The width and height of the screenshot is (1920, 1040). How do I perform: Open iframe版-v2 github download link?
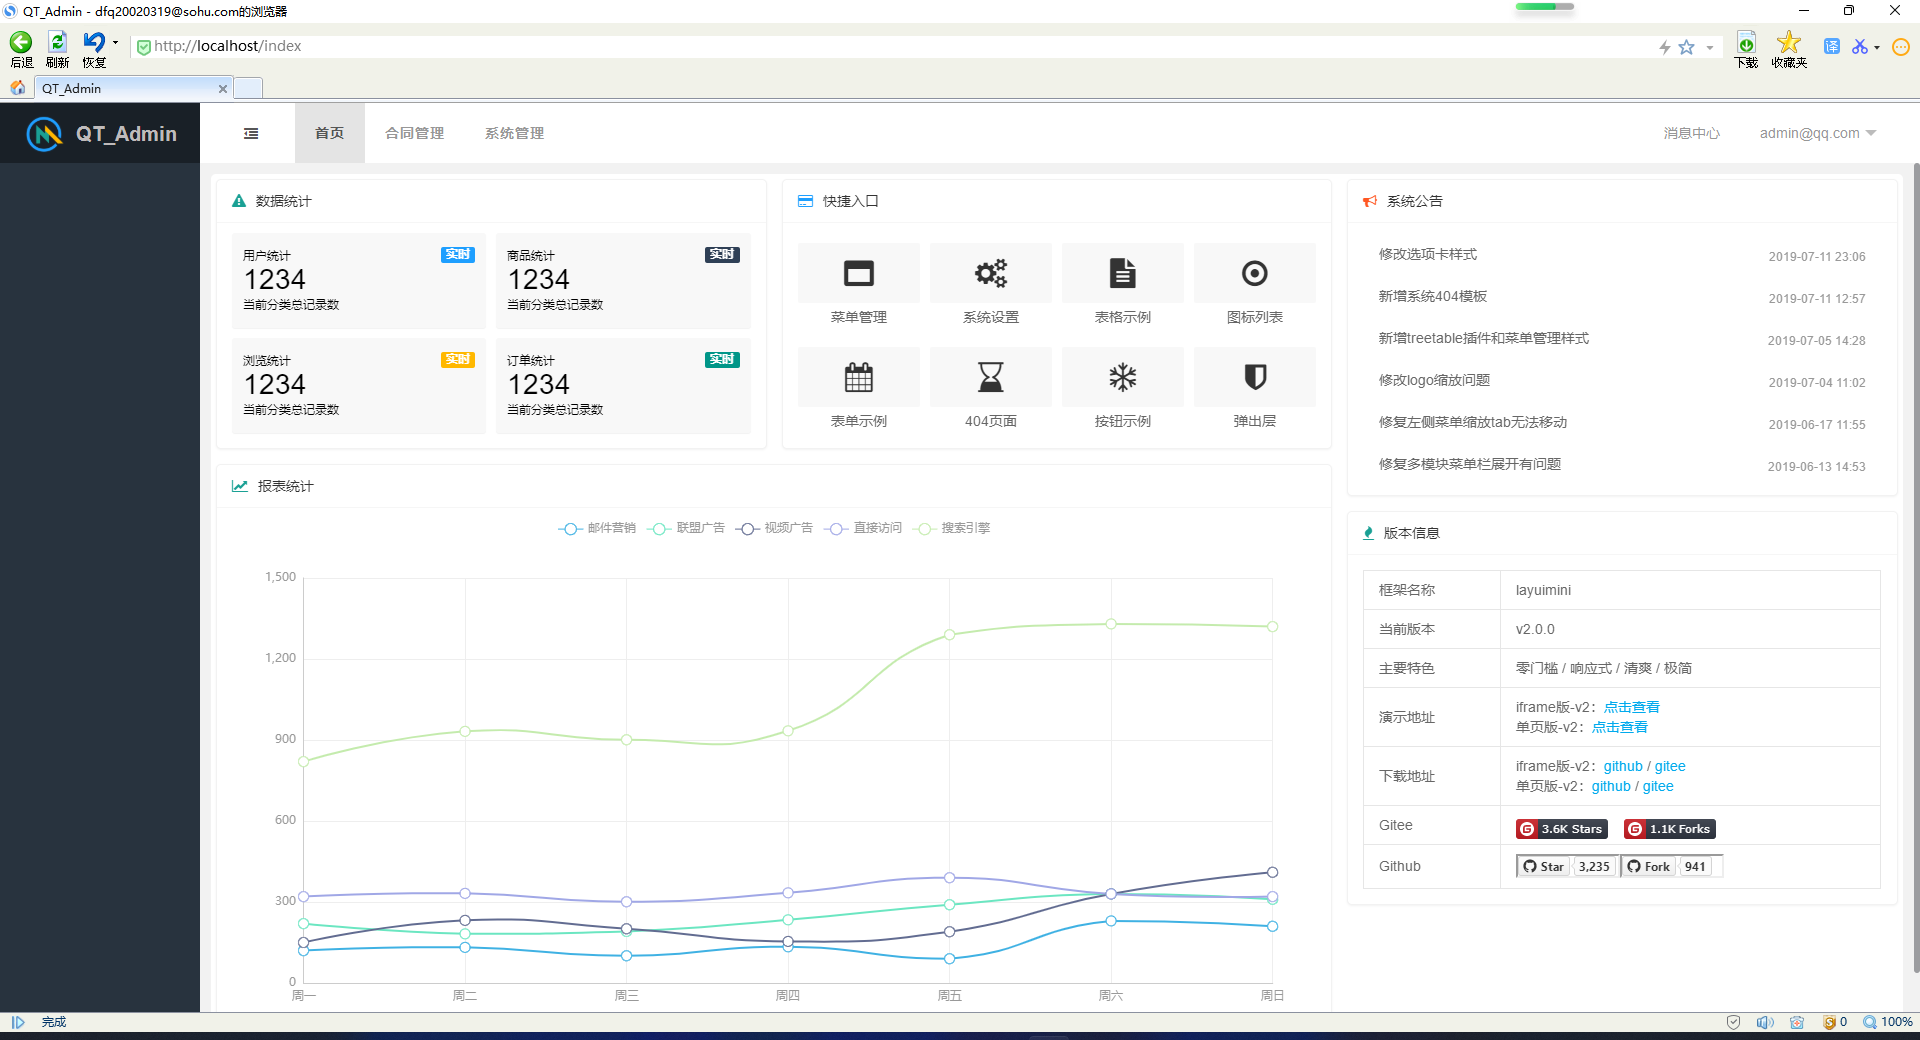(x=1623, y=766)
